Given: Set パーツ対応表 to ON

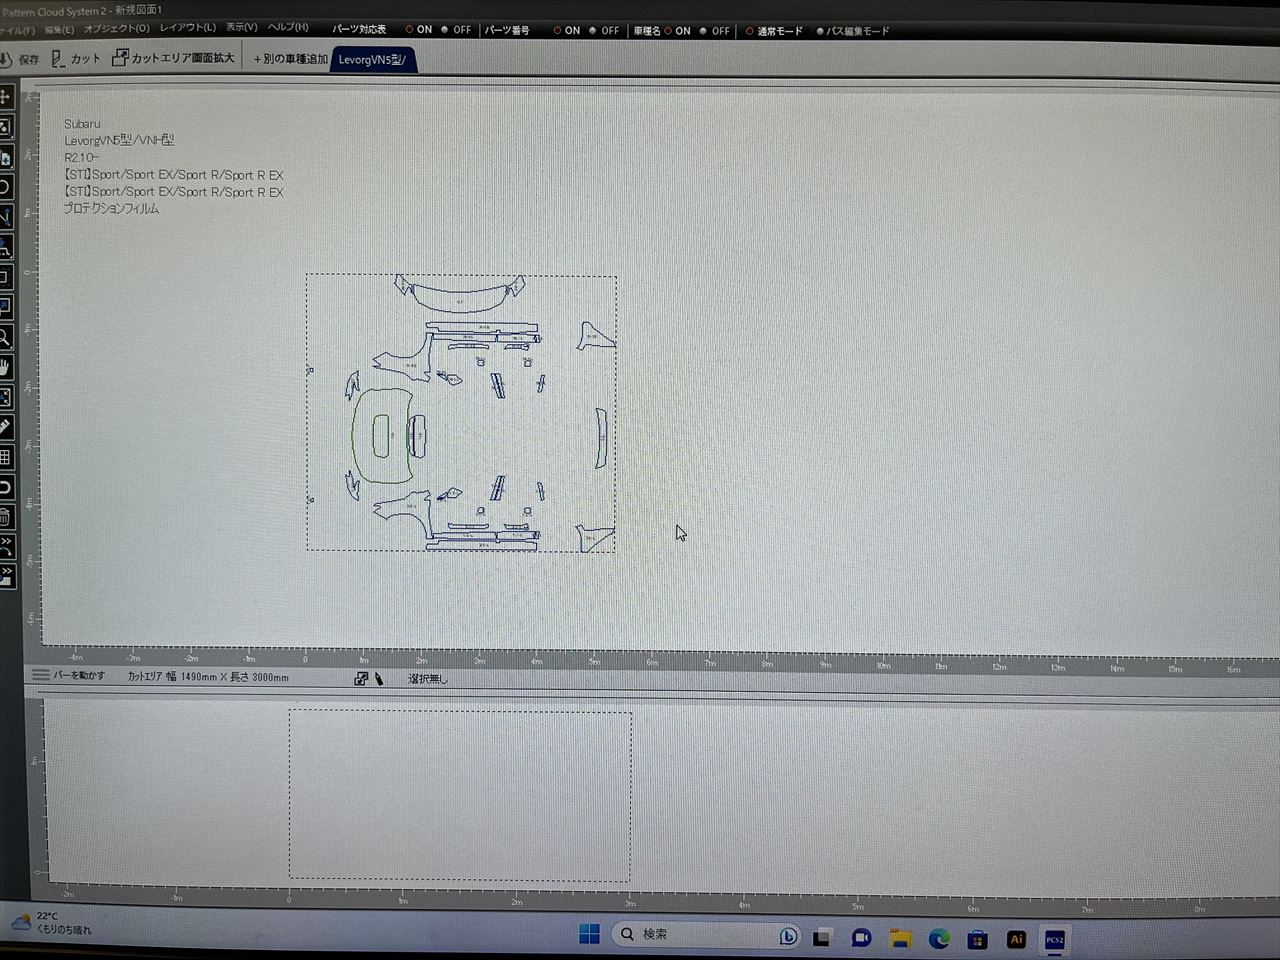Looking at the screenshot, I should [418, 30].
